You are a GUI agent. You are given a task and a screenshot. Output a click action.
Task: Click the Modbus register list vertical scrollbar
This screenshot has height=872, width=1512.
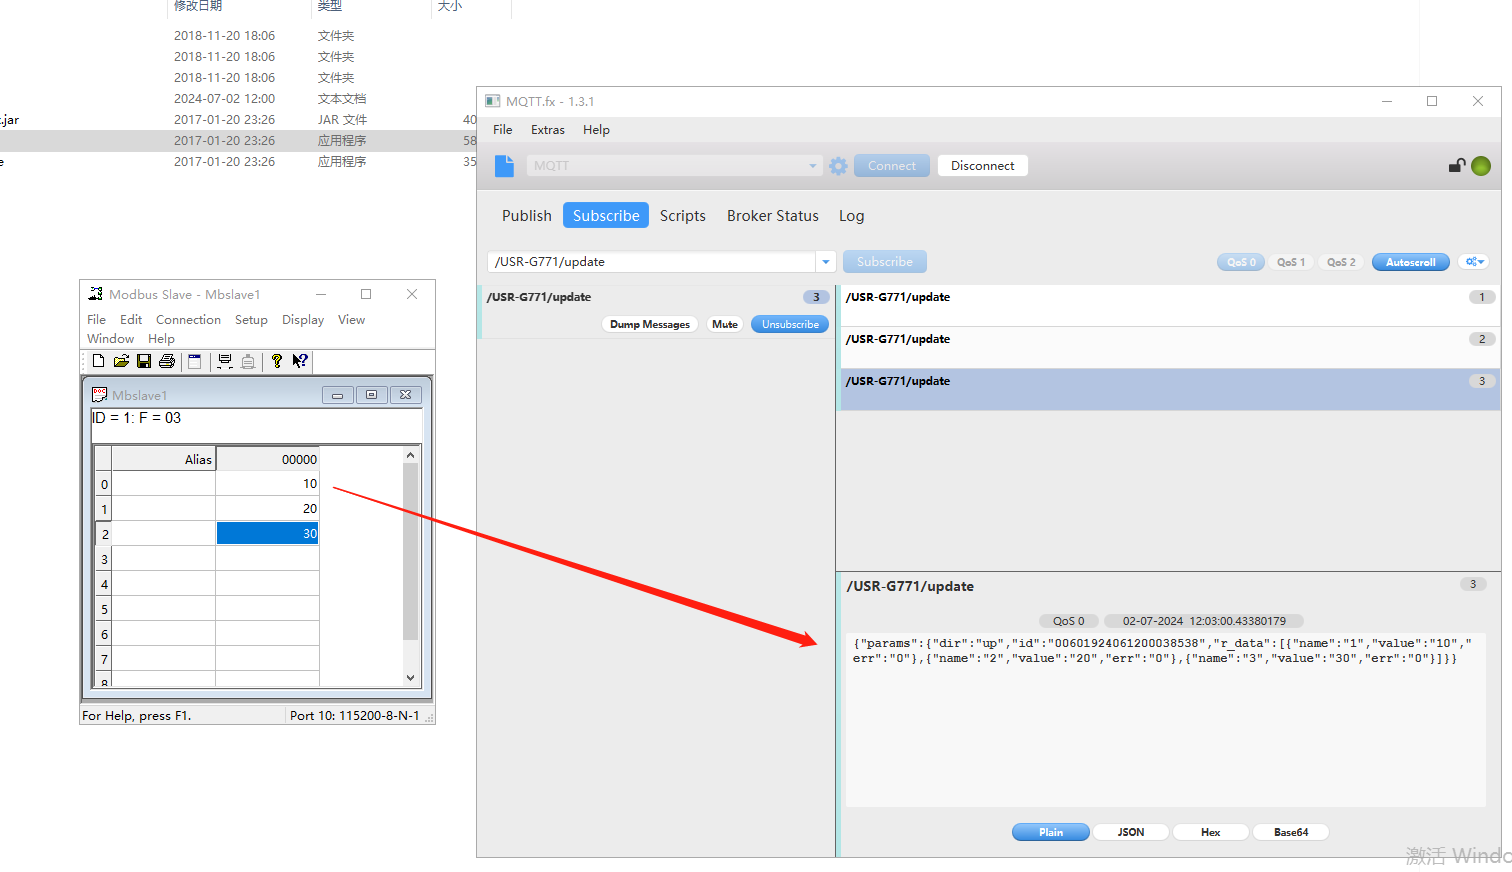(410, 560)
